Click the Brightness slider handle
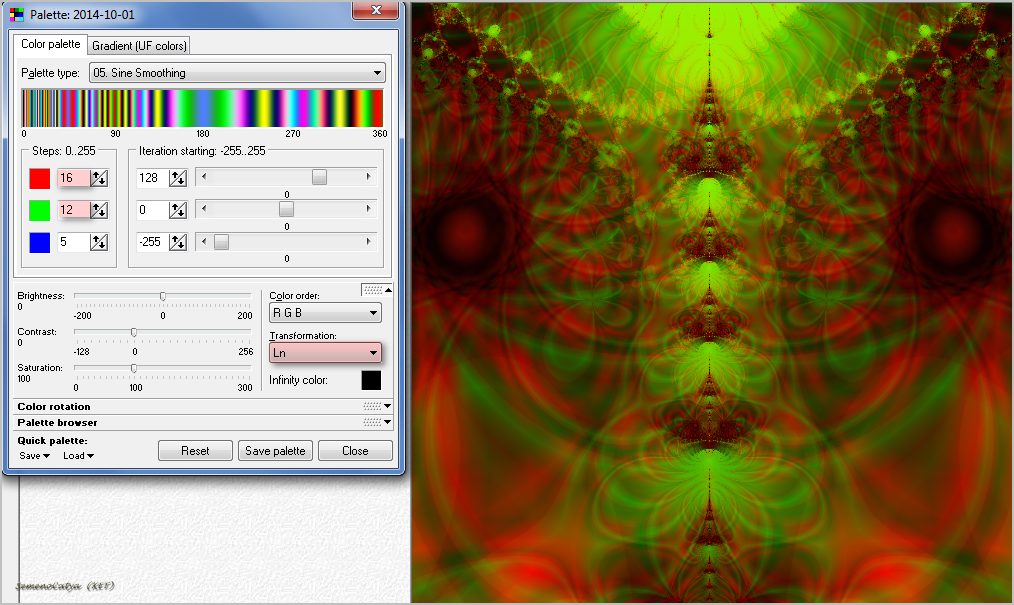Image resolution: width=1014 pixels, height=605 pixels. (x=163, y=296)
